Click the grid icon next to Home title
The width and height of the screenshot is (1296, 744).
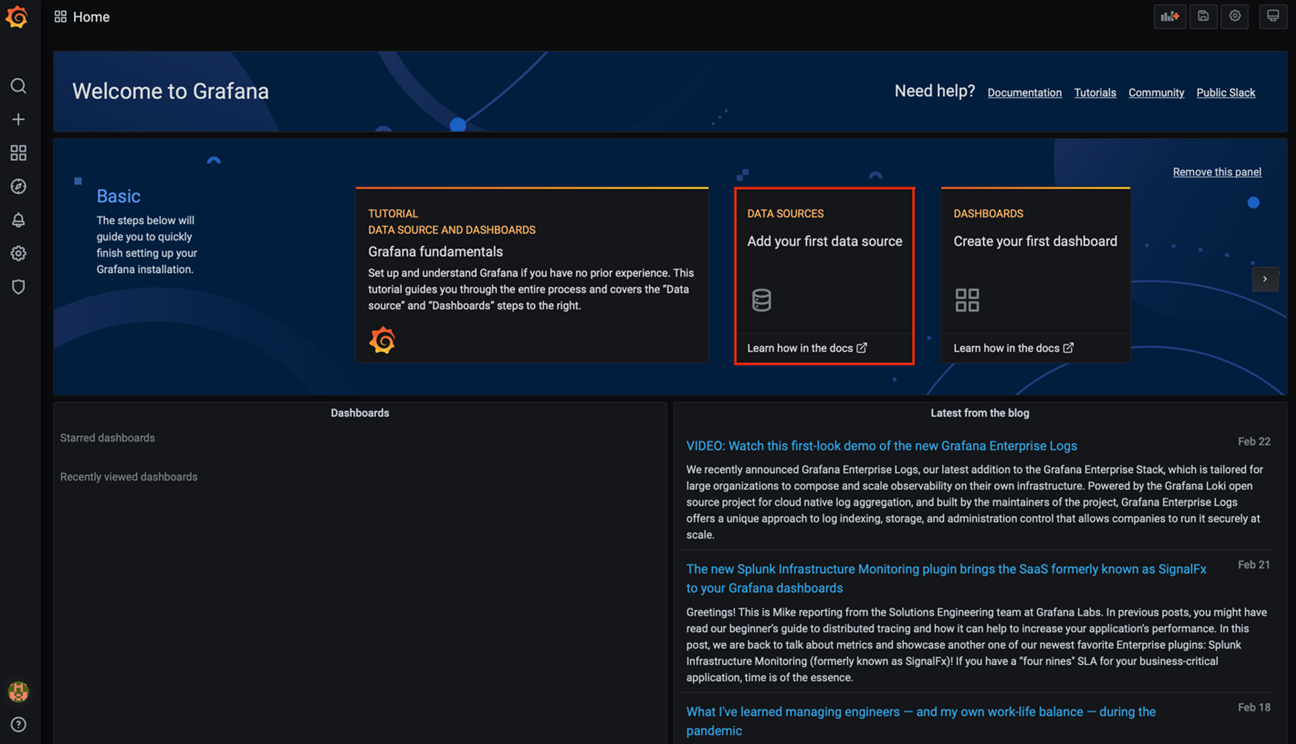[x=60, y=17]
